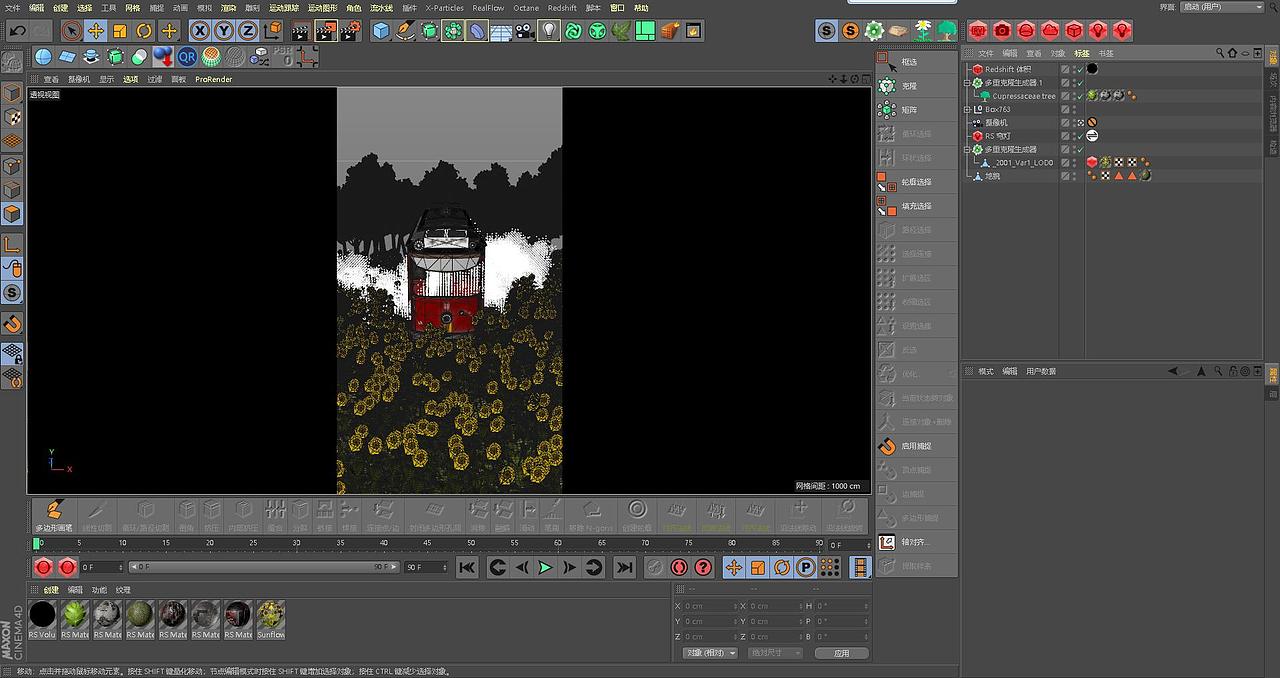Activate the Rotate tool icon
Viewport: 1280px width, 678px height.
point(144,31)
